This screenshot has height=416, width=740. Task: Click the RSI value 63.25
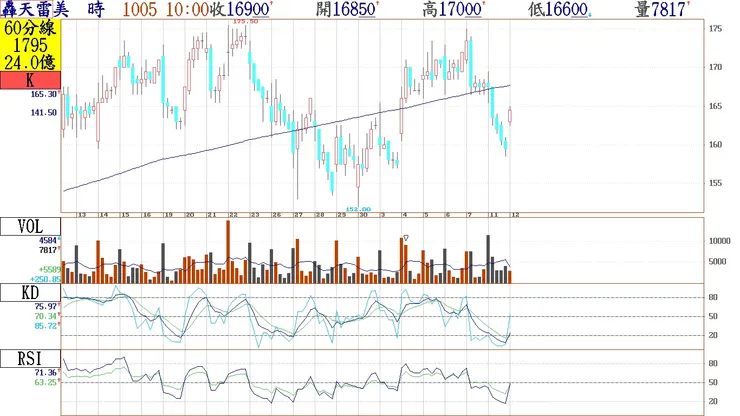(46, 382)
